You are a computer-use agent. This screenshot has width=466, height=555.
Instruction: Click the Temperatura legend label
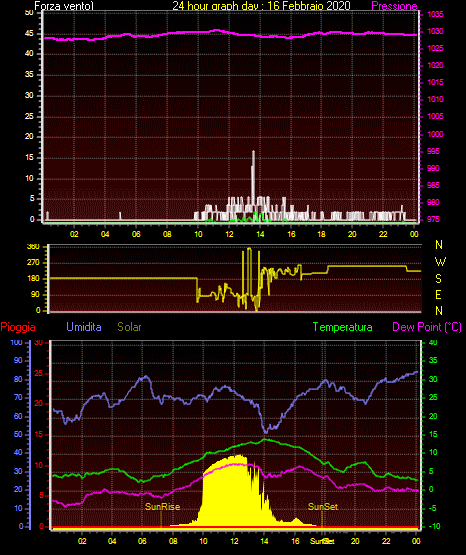click(x=343, y=327)
